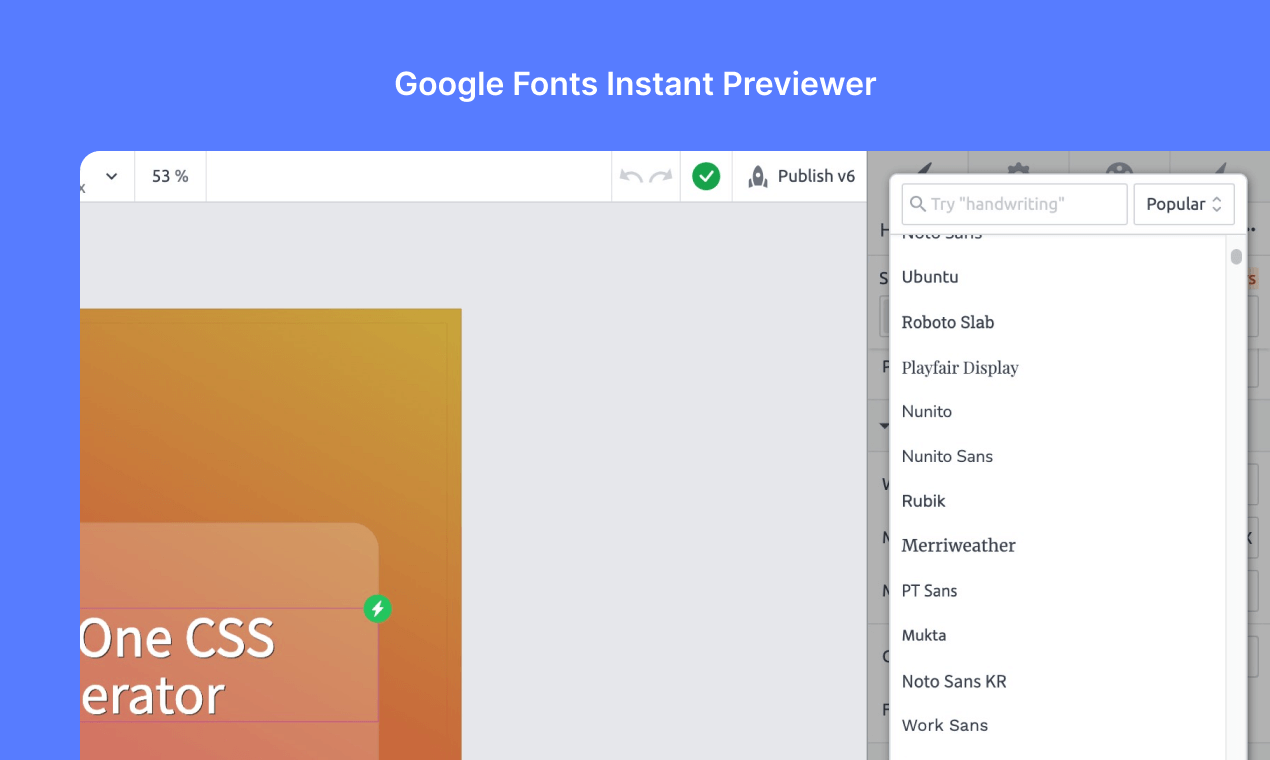The image size is (1270, 760).
Task: Click the magnifier icon in font search
Action: [x=917, y=204]
